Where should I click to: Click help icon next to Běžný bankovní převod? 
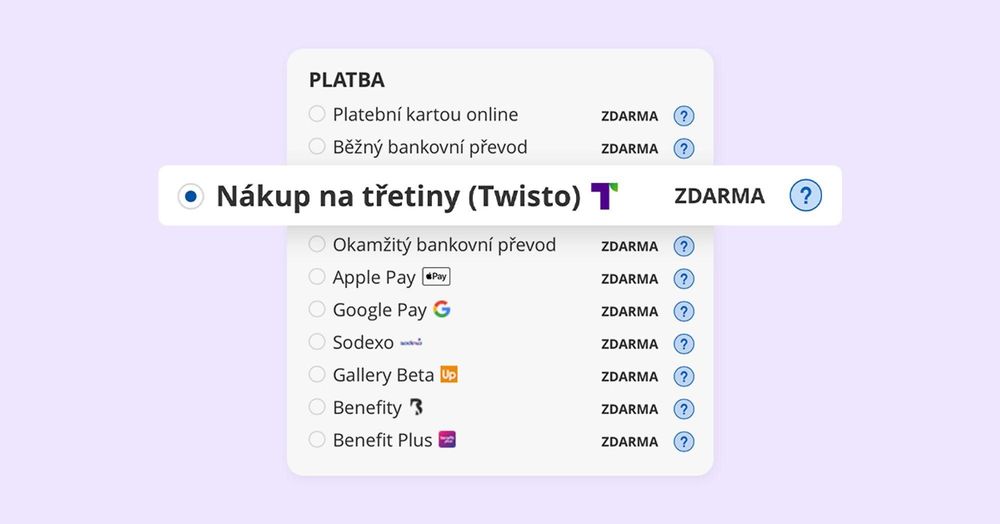click(x=684, y=149)
